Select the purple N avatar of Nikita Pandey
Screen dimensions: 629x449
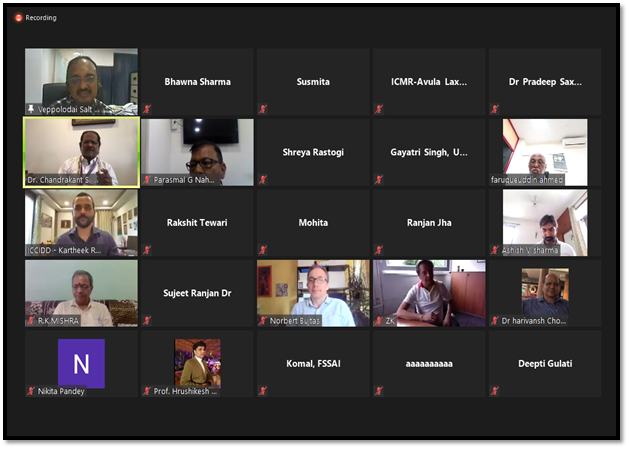point(81,364)
